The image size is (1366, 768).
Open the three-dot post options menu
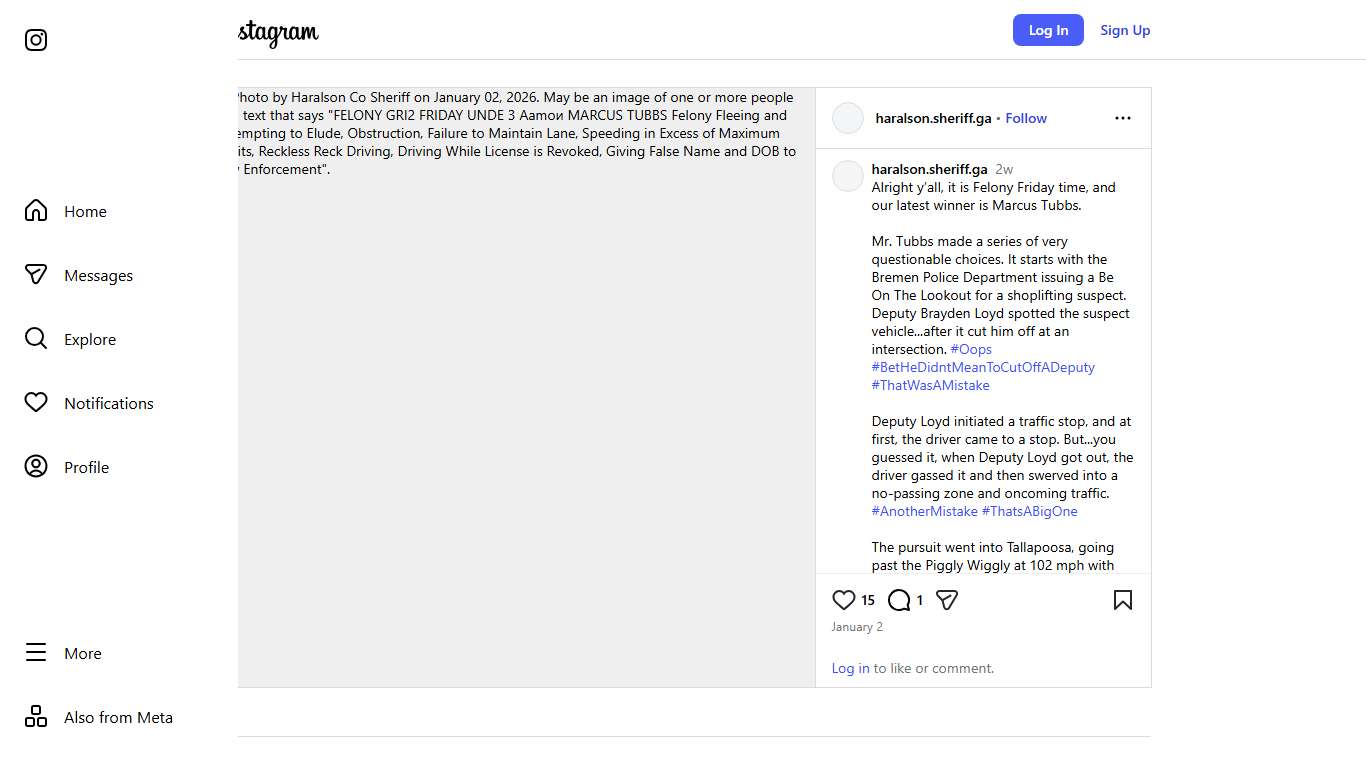1123,118
